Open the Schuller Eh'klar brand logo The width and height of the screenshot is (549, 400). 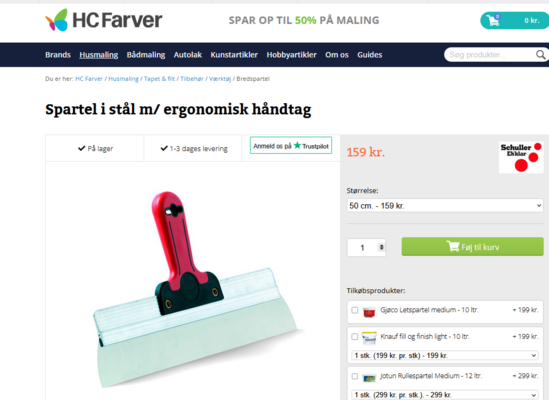[x=521, y=157]
